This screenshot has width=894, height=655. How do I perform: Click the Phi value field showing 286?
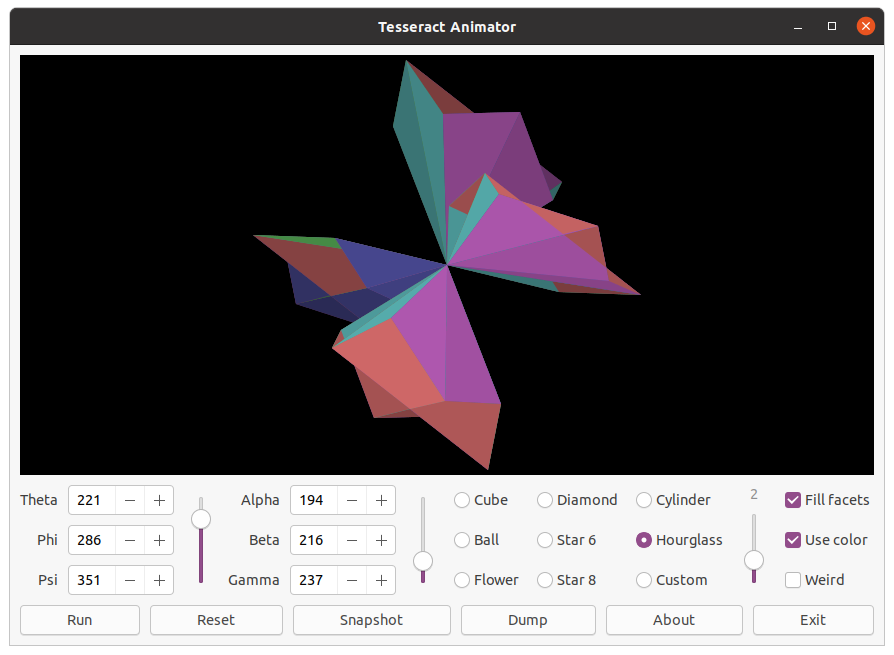click(92, 540)
